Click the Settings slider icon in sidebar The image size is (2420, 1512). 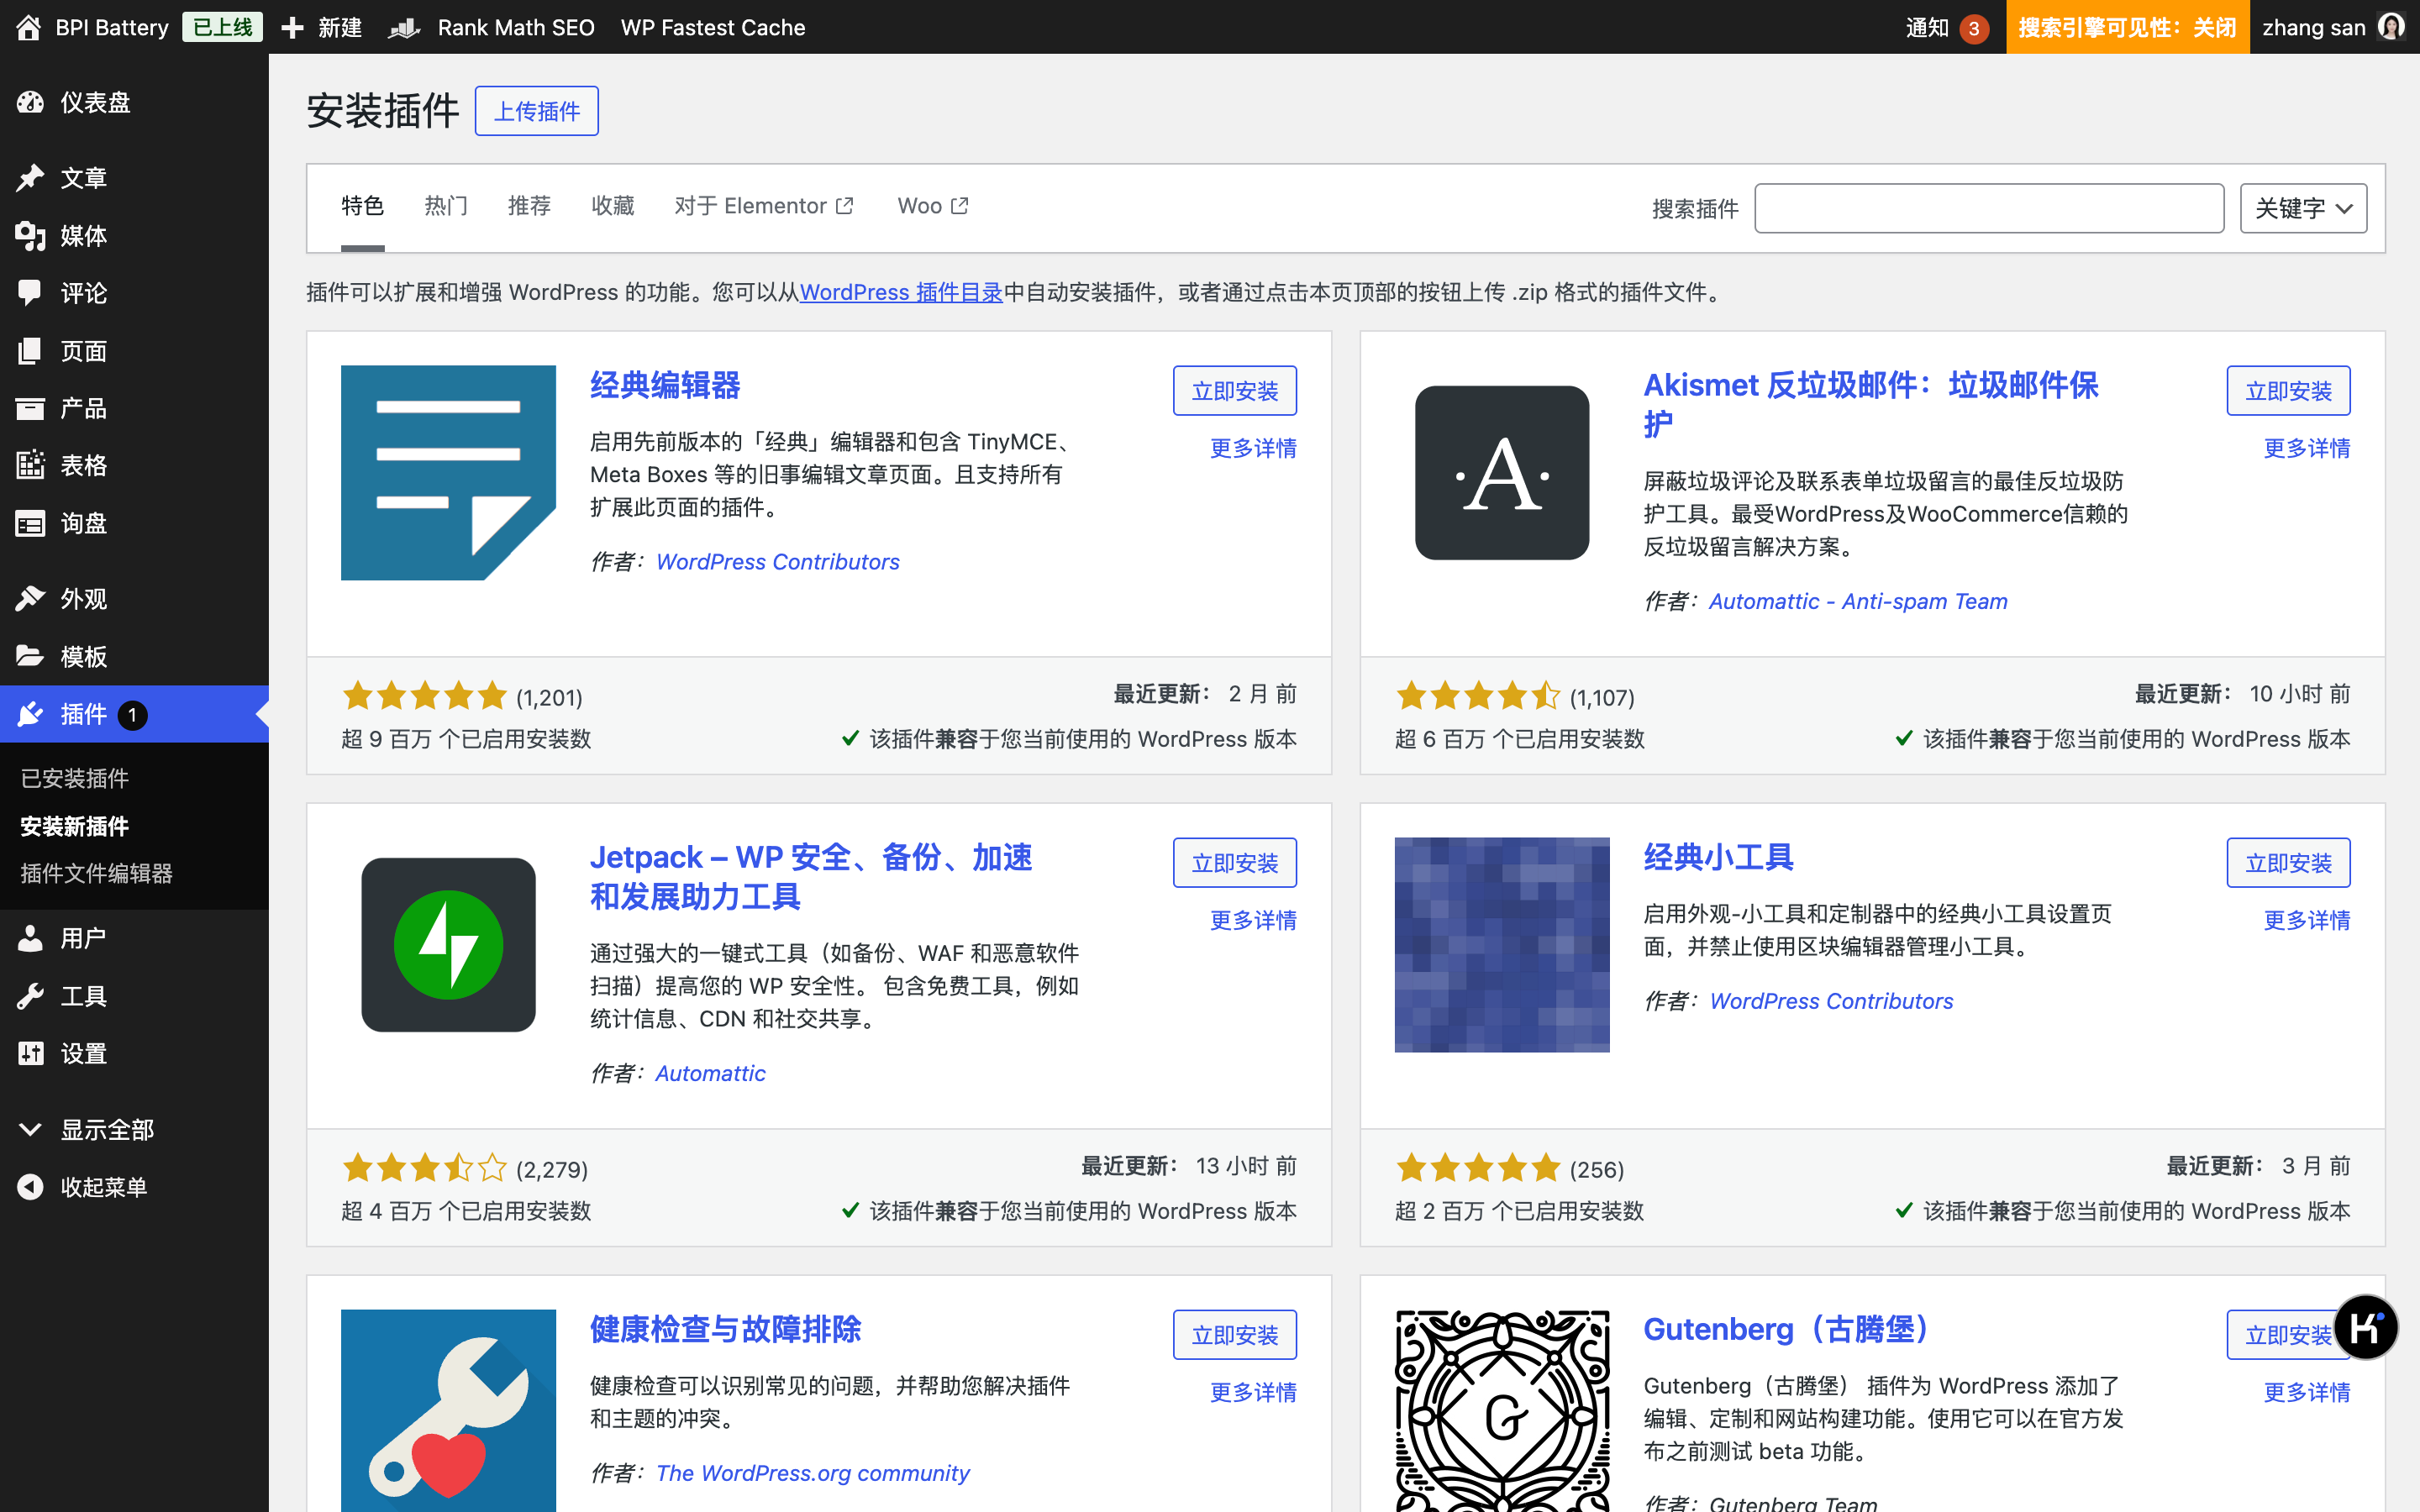click(x=30, y=1053)
